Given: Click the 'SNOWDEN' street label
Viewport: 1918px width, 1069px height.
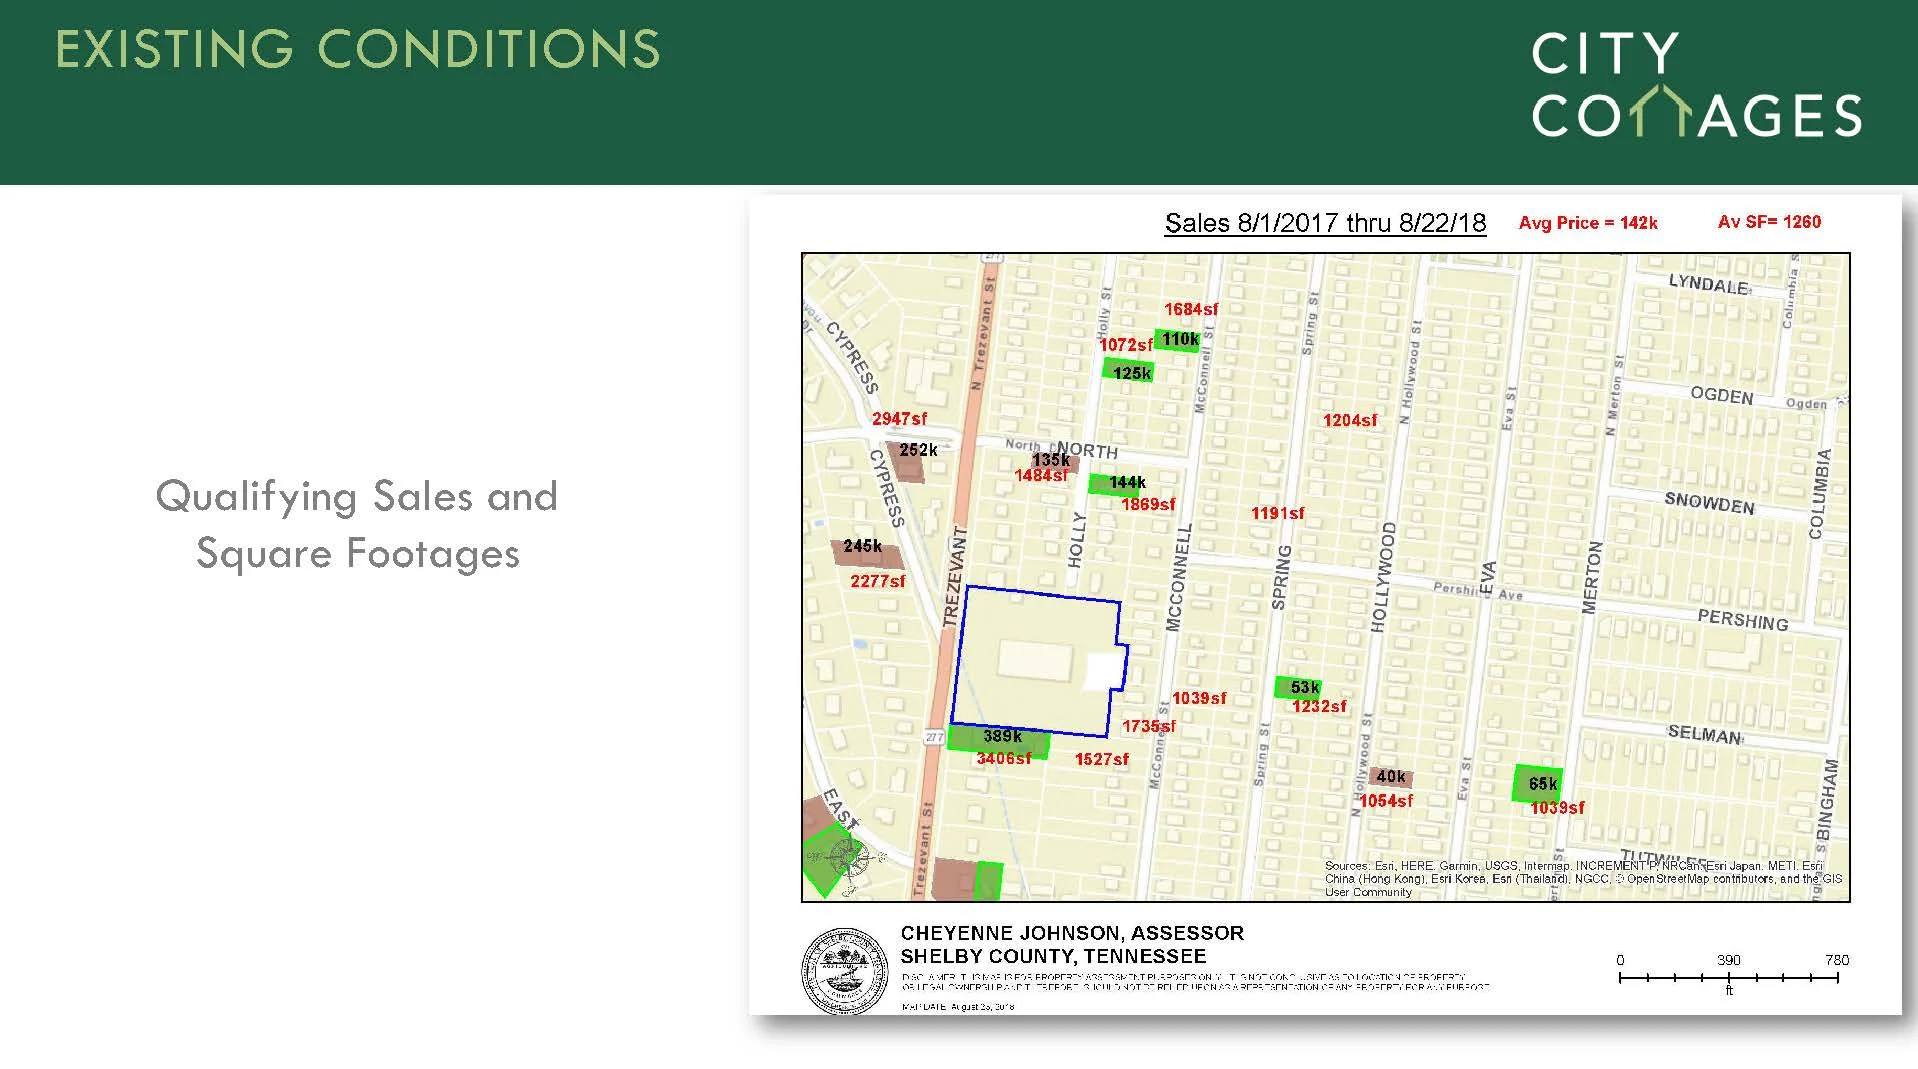Looking at the screenshot, I should click(1709, 504).
